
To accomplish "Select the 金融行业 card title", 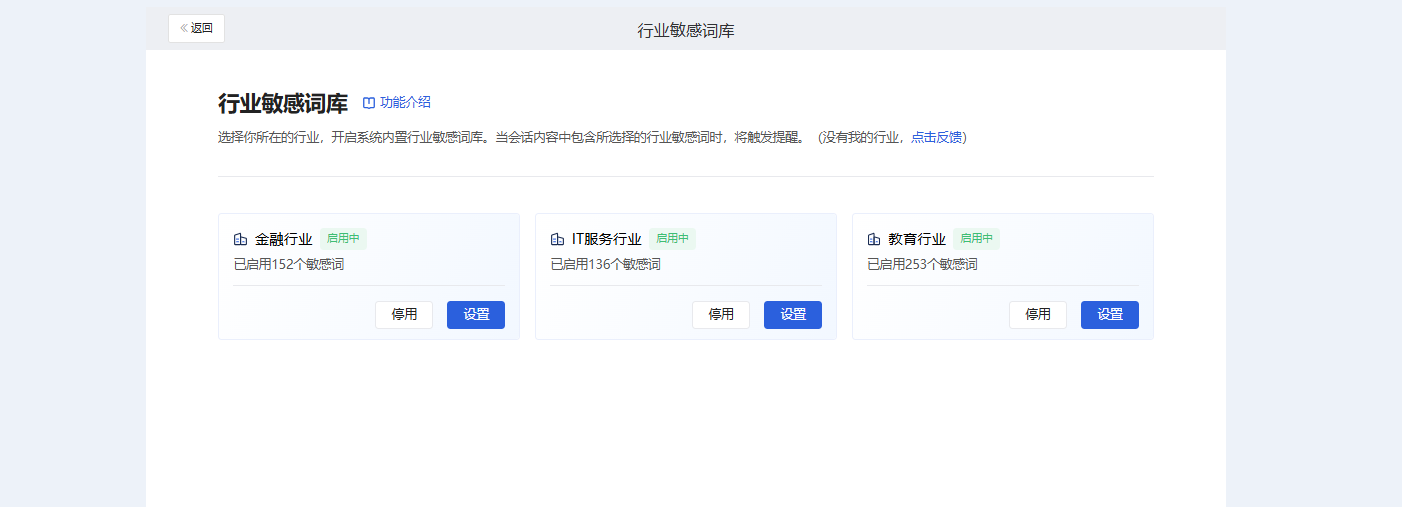I will click(284, 239).
